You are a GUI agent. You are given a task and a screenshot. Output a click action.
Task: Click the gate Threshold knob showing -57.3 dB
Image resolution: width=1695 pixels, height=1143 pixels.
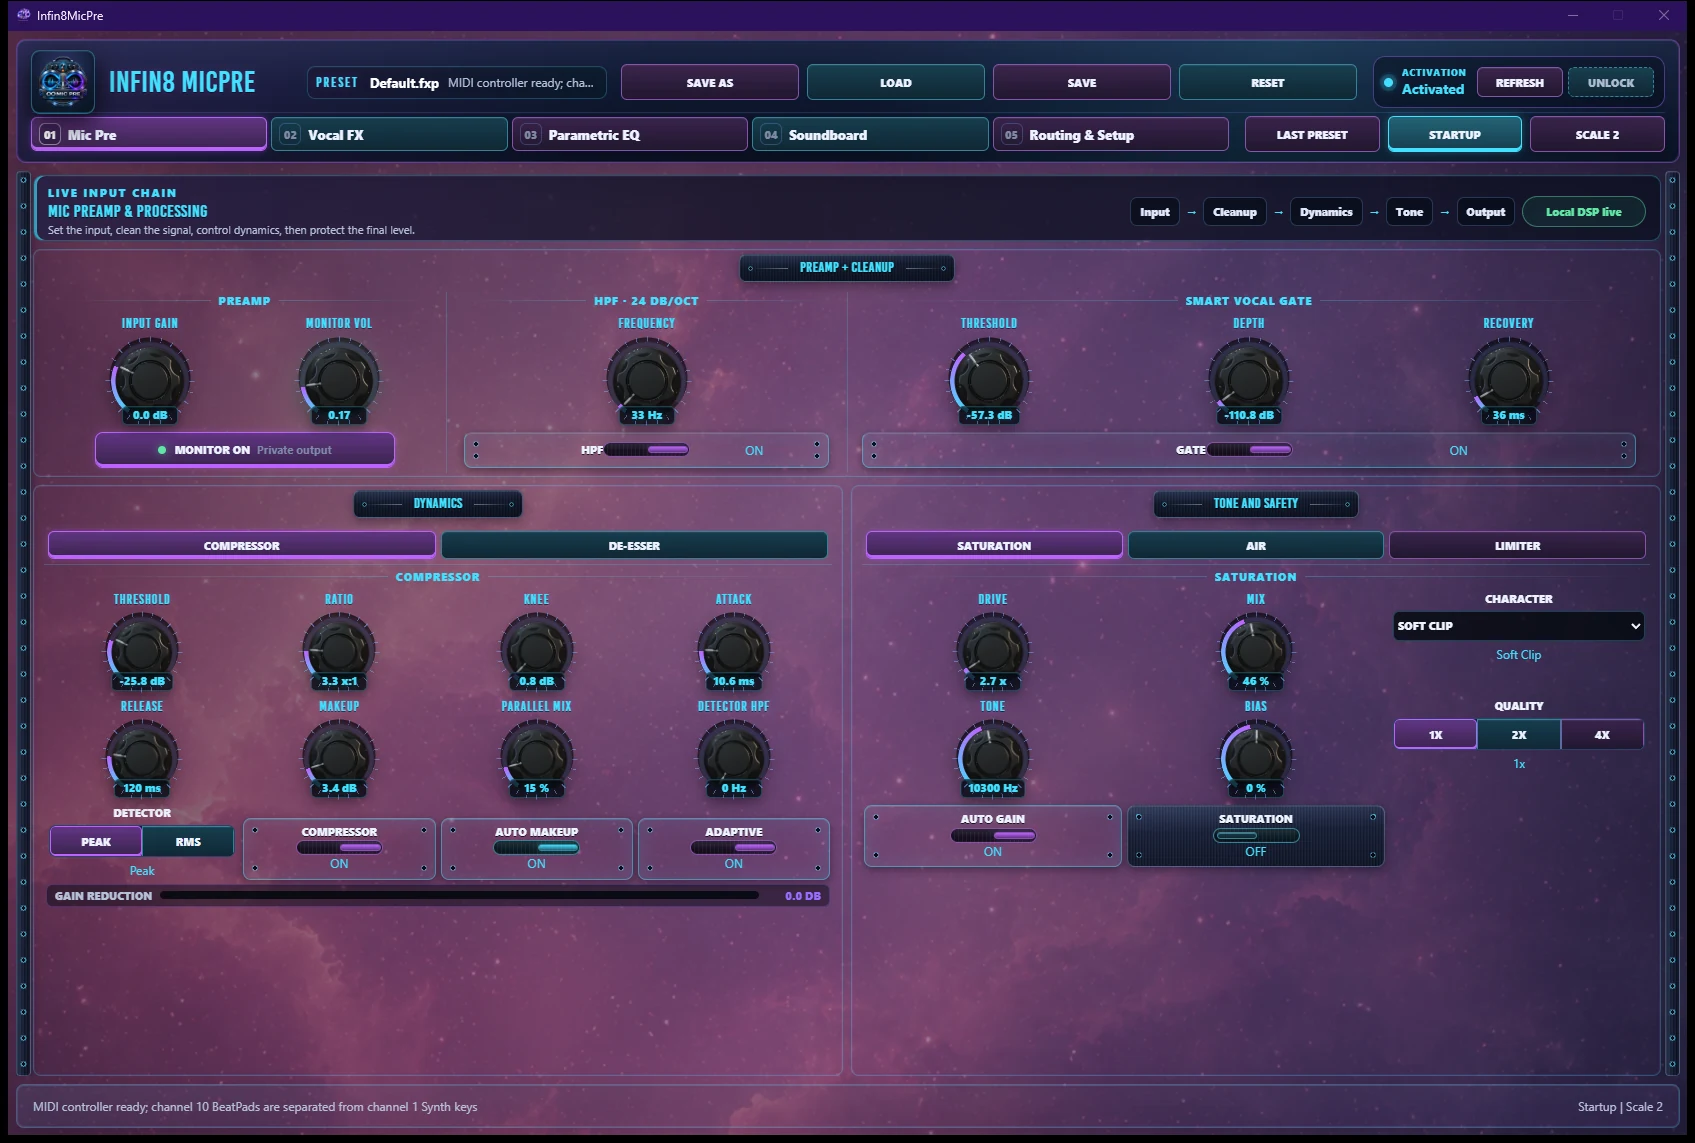(989, 378)
